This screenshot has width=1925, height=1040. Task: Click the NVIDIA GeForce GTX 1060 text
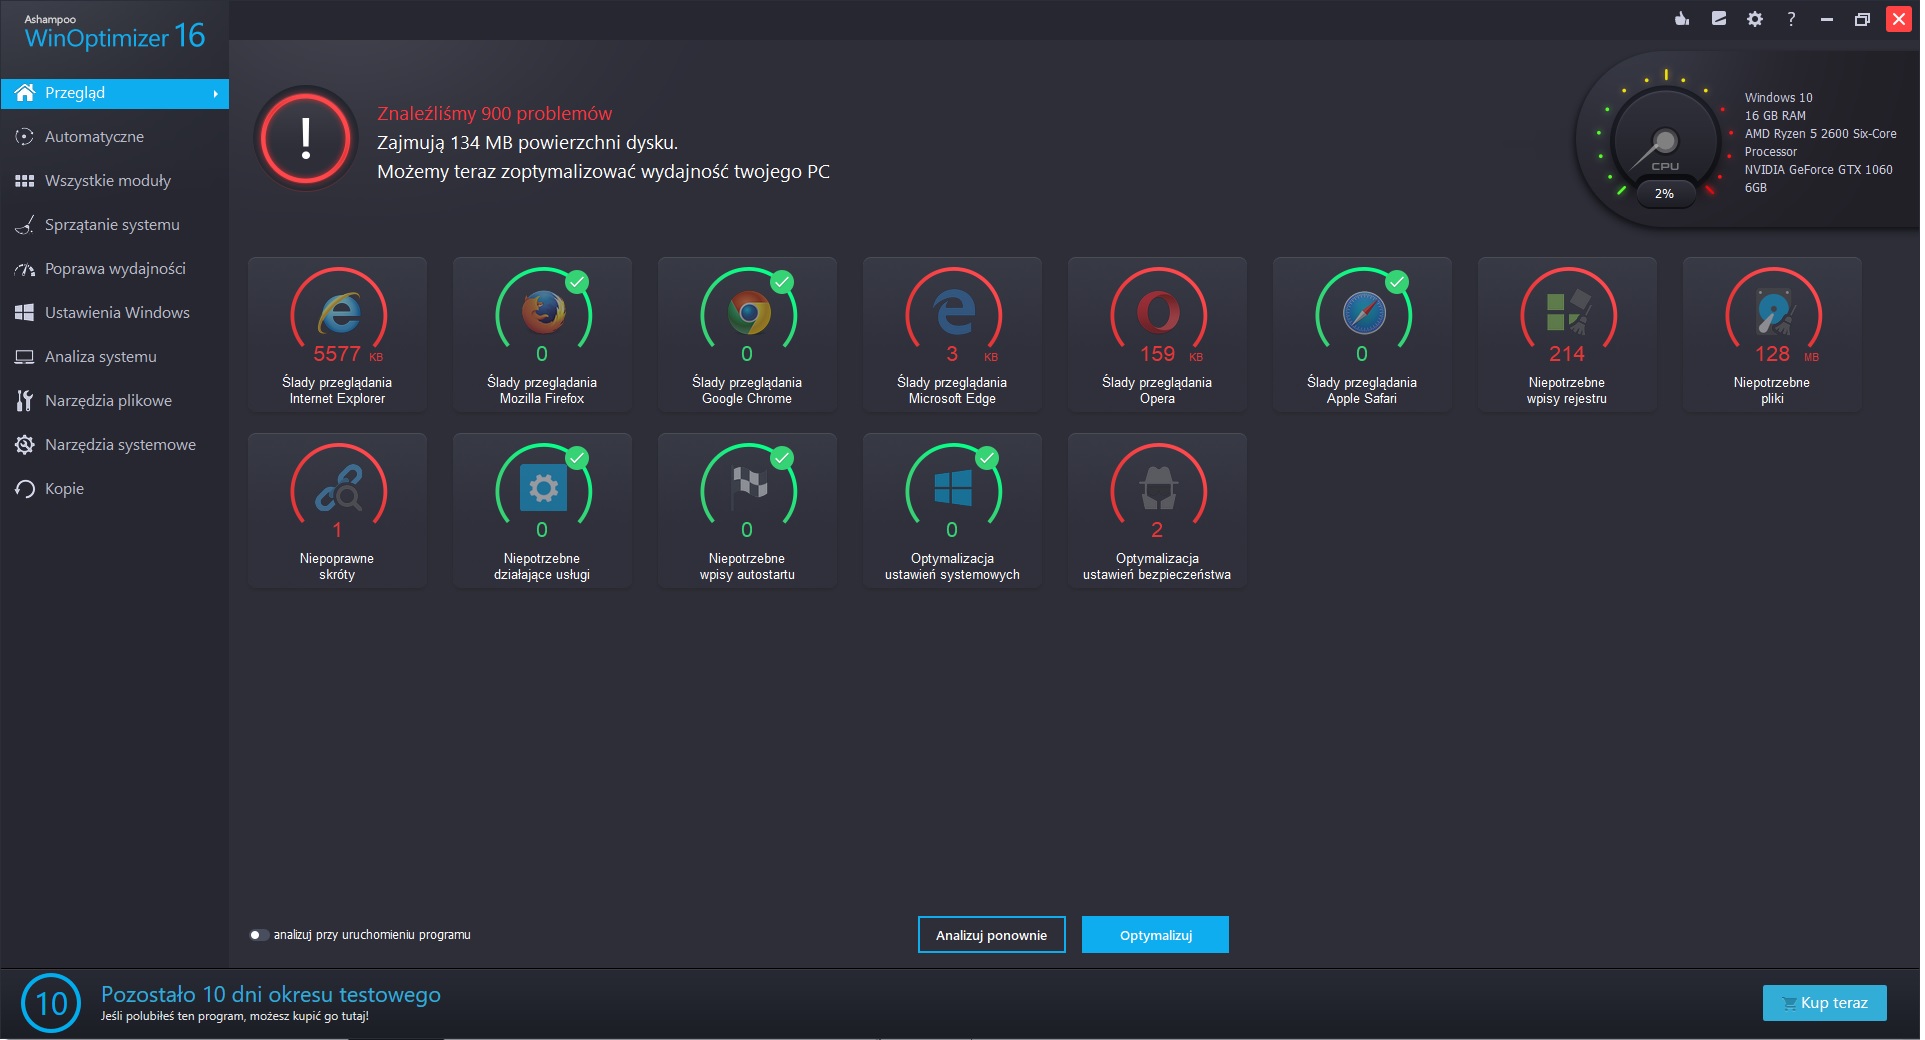[1818, 179]
